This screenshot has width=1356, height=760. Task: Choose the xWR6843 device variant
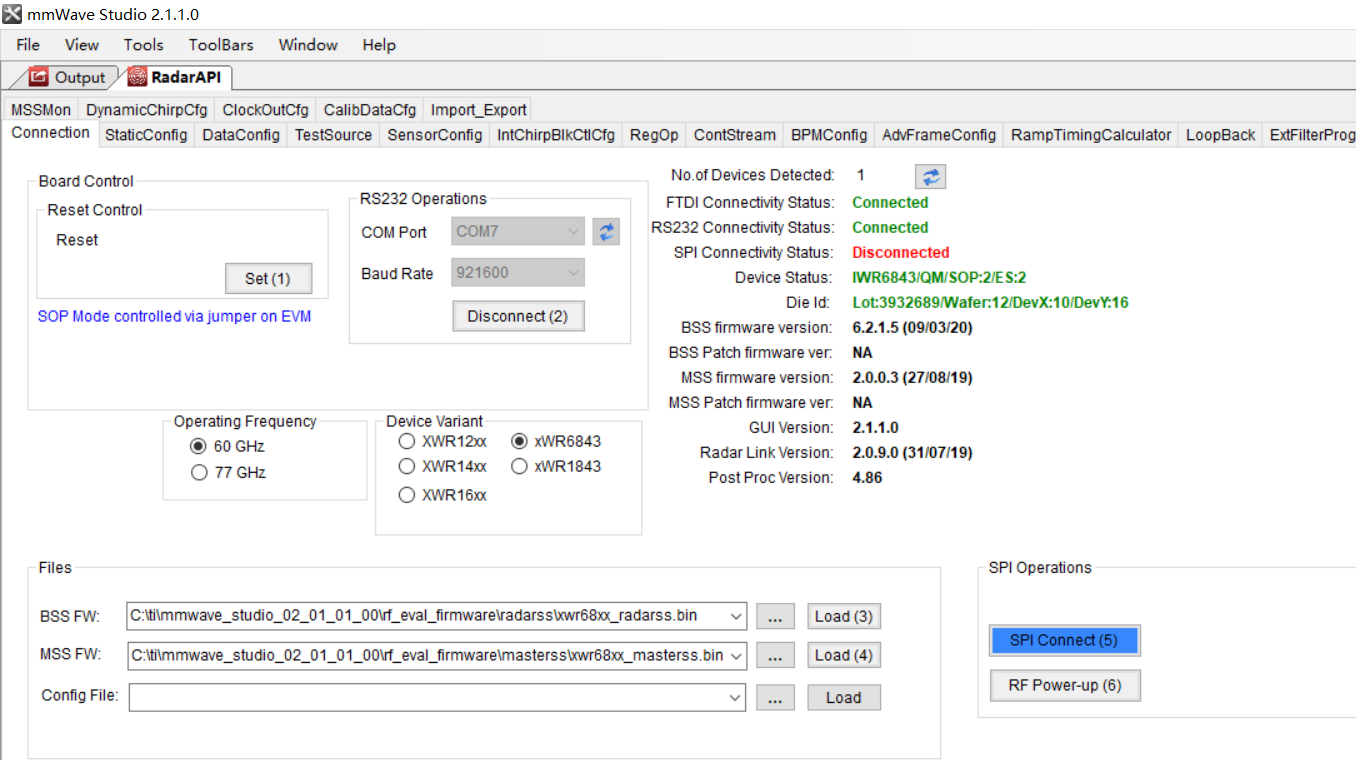coord(519,441)
